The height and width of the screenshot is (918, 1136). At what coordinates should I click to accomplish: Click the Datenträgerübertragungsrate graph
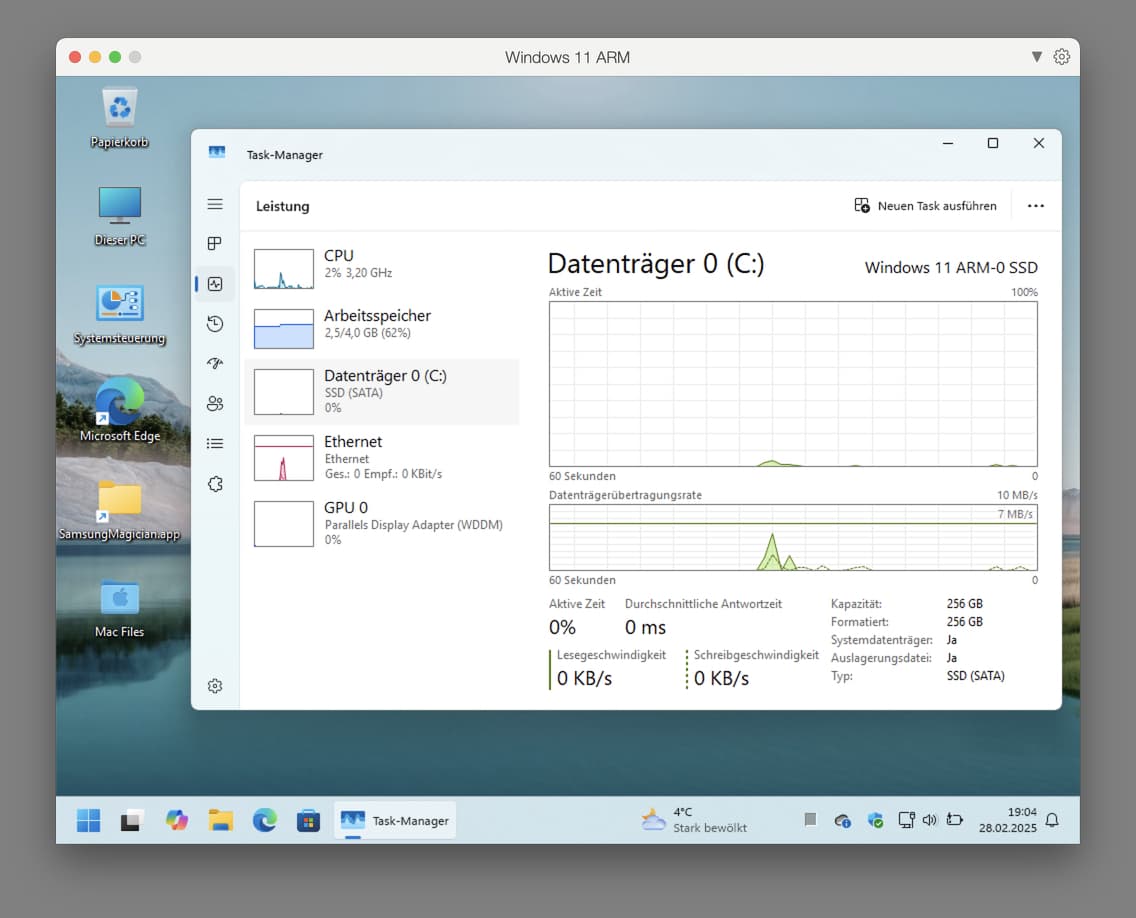[x=793, y=538]
